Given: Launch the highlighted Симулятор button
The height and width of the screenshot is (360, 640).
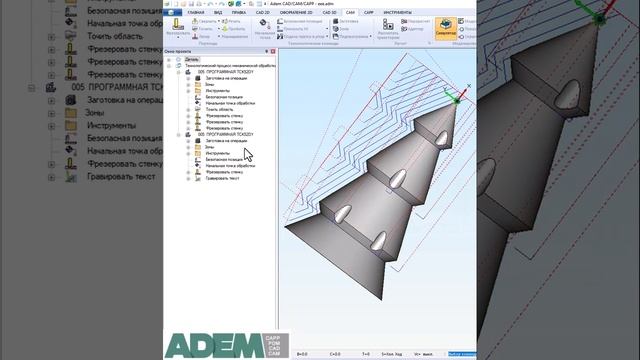Looking at the screenshot, I should [445, 29].
